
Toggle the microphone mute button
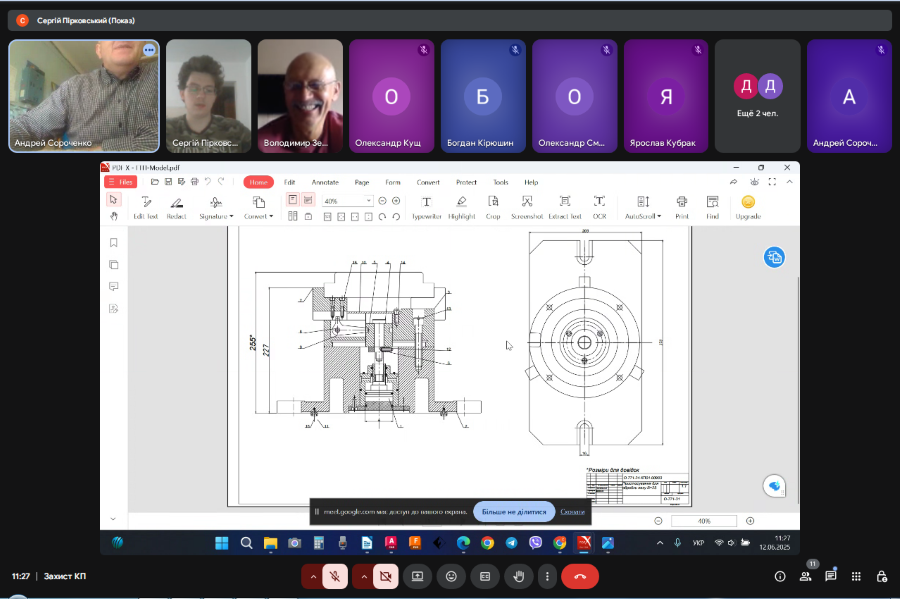(x=336, y=576)
